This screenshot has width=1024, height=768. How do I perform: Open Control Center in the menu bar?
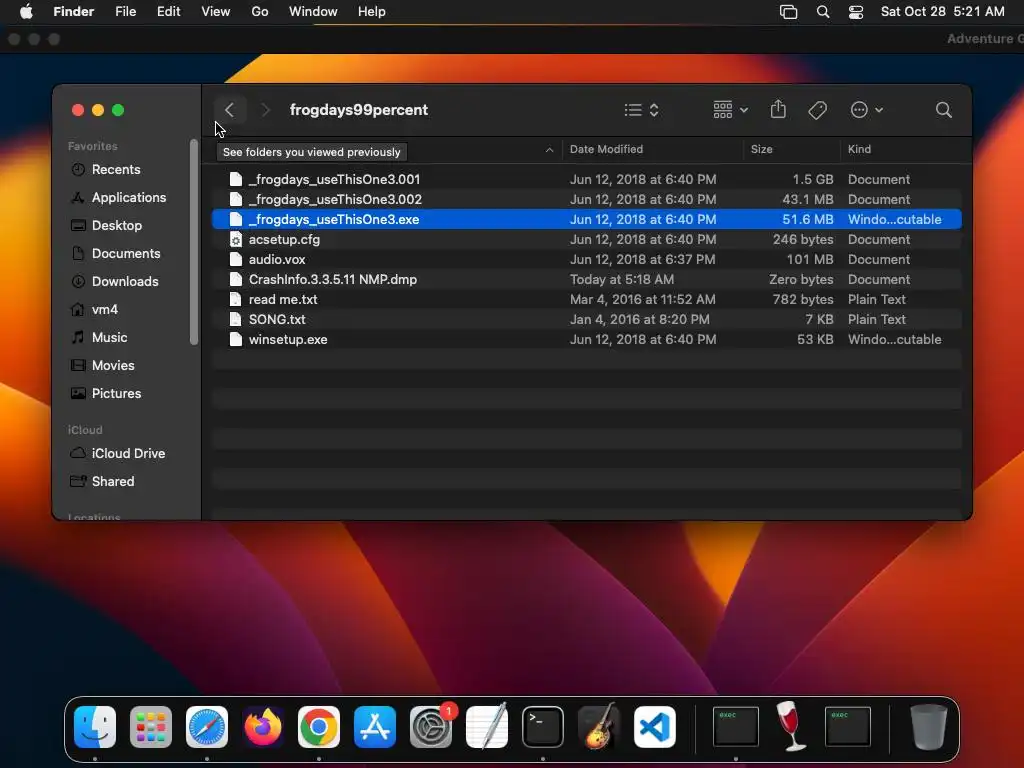pyautogui.click(x=856, y=12)
